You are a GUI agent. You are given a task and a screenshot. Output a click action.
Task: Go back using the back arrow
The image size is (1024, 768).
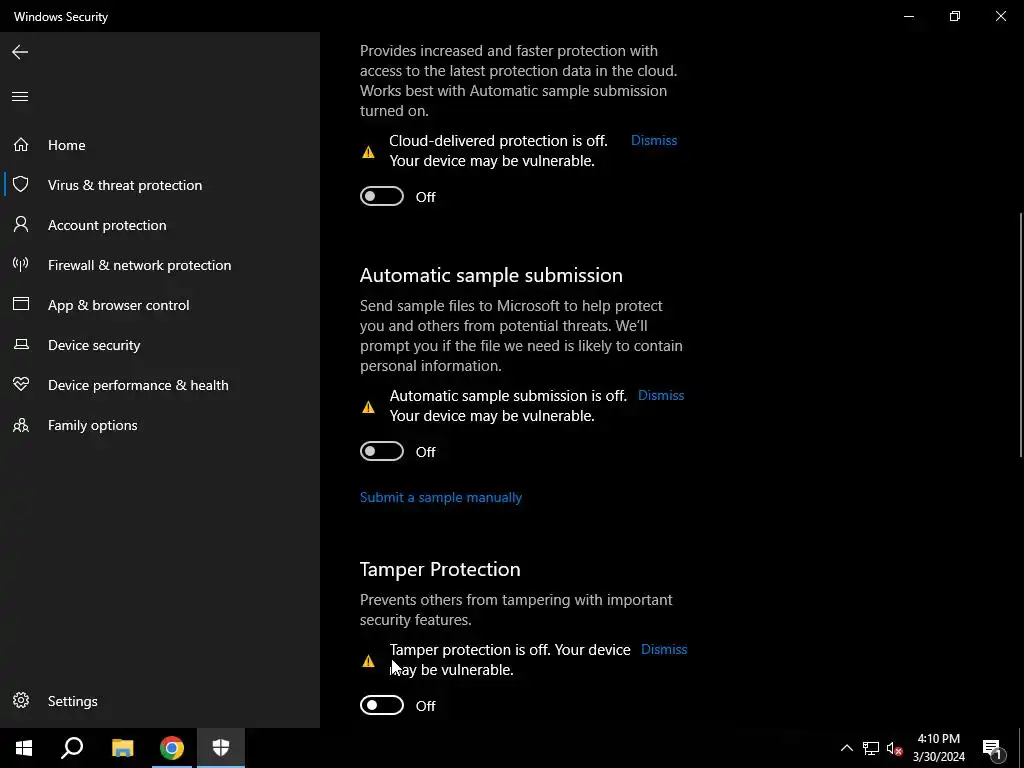coord(20,52)
